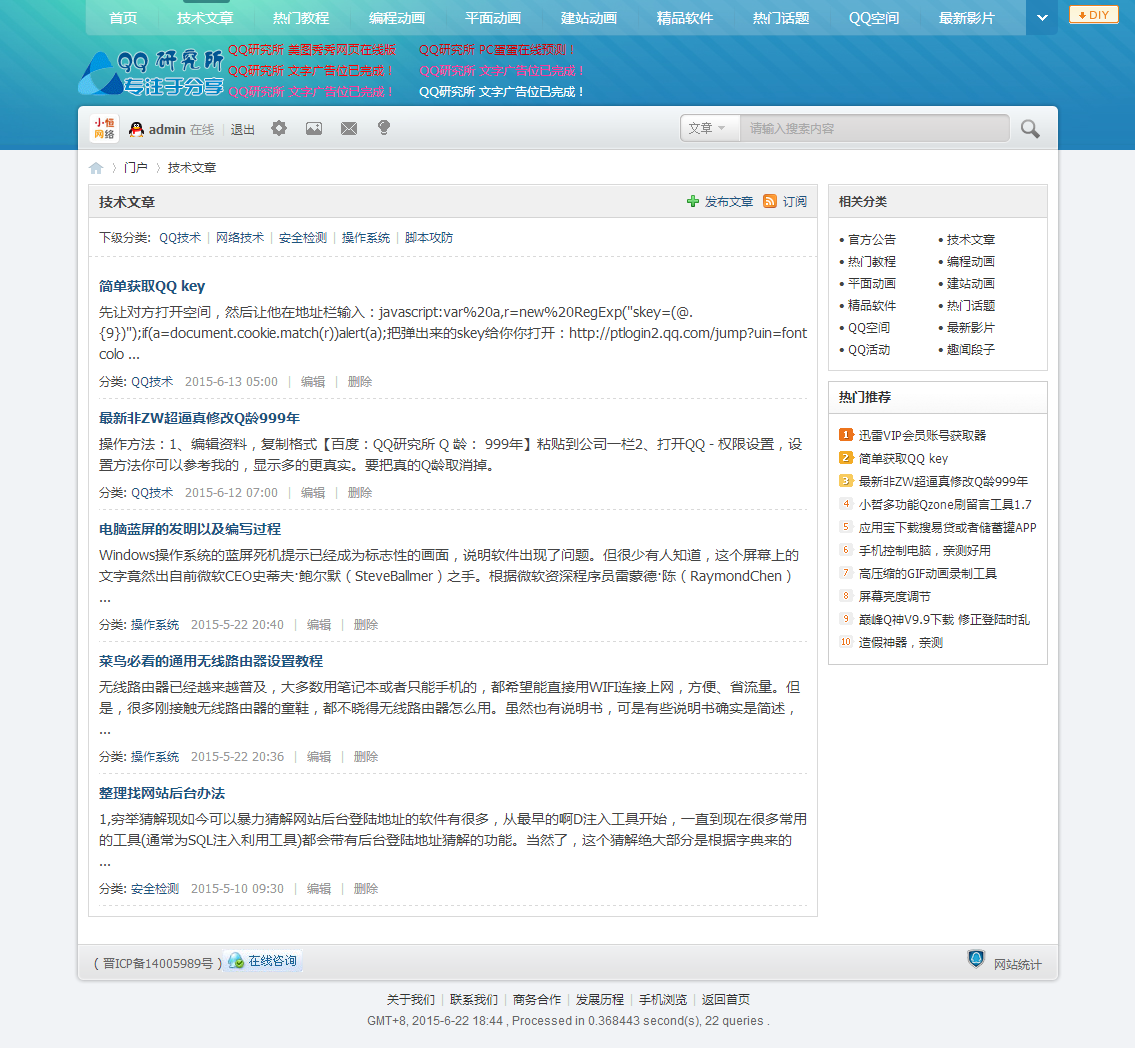
Task: Open hot pick 屏幕亮度调节
Action: (x=894, y=596)
